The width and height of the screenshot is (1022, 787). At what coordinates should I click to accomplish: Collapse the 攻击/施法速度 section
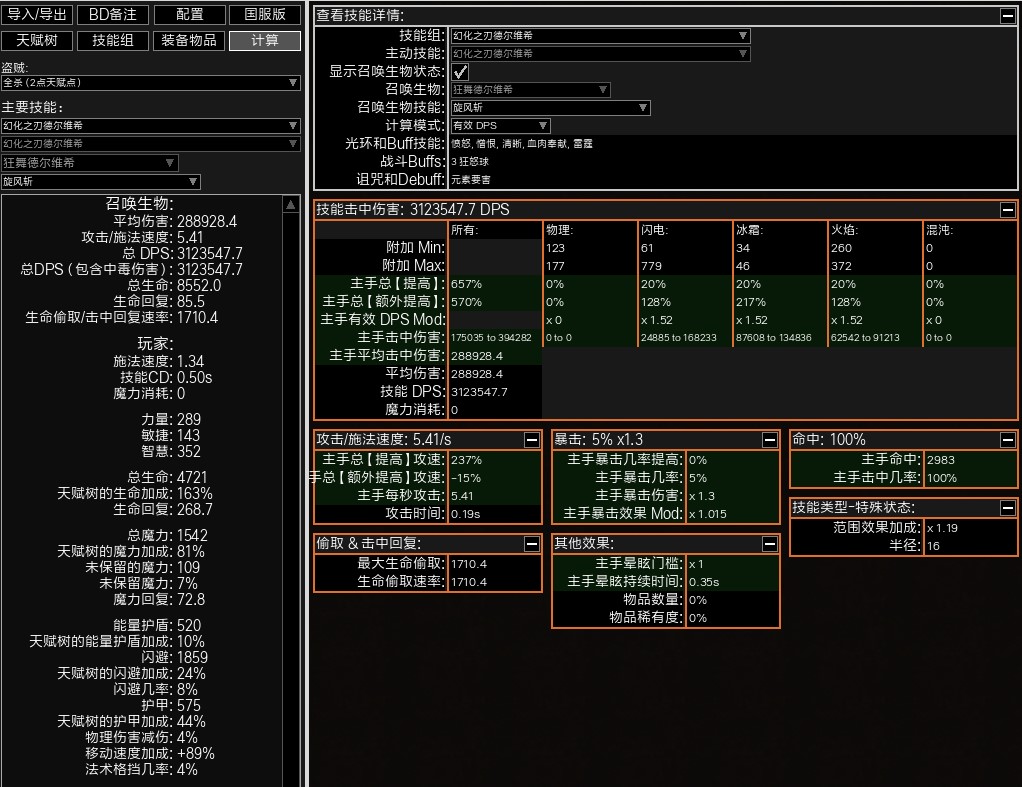[531, 440]
